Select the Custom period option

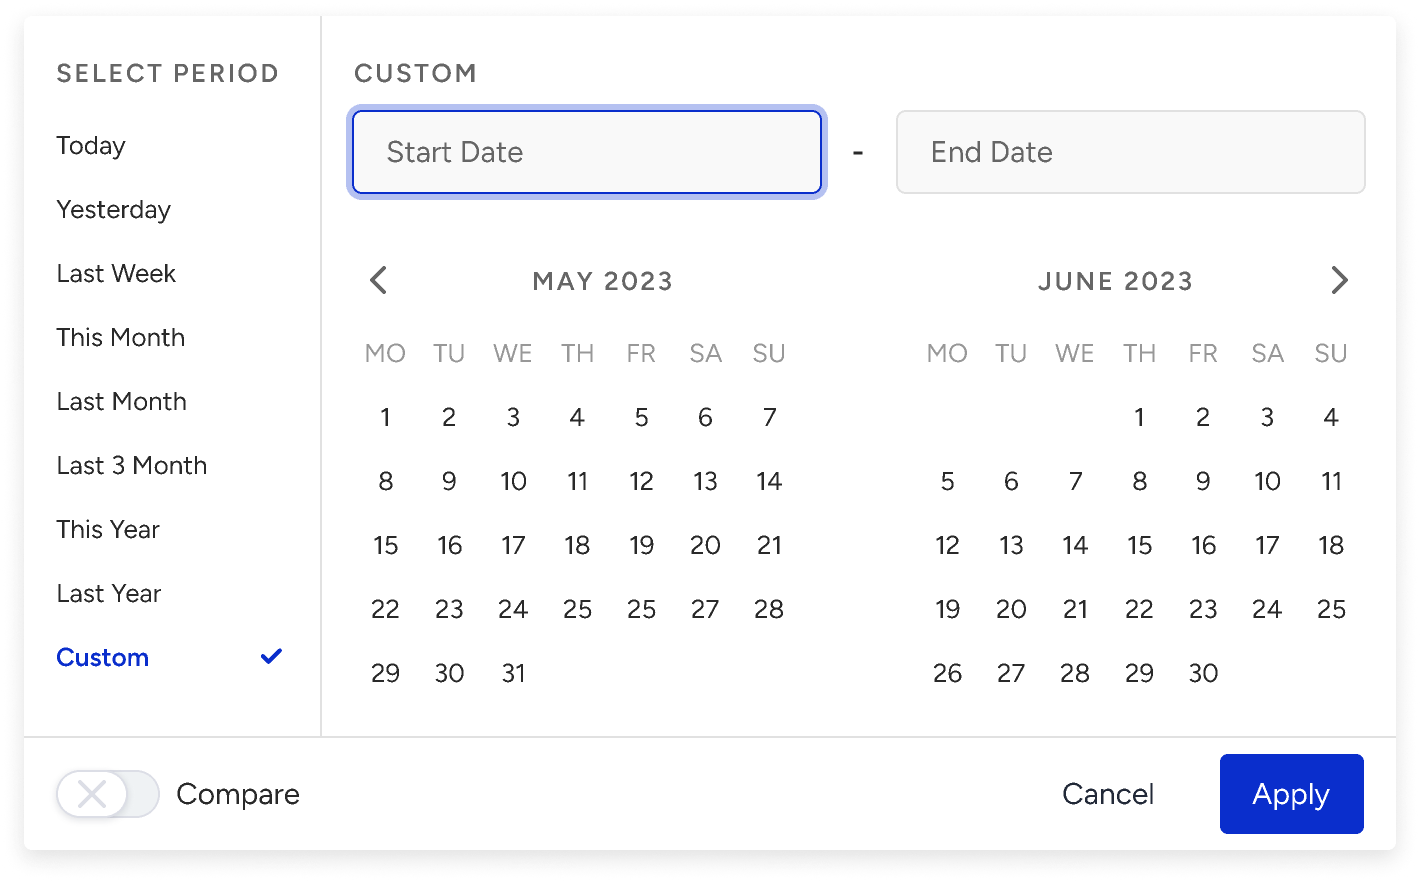pyautogui.click(x=102, y=657)
